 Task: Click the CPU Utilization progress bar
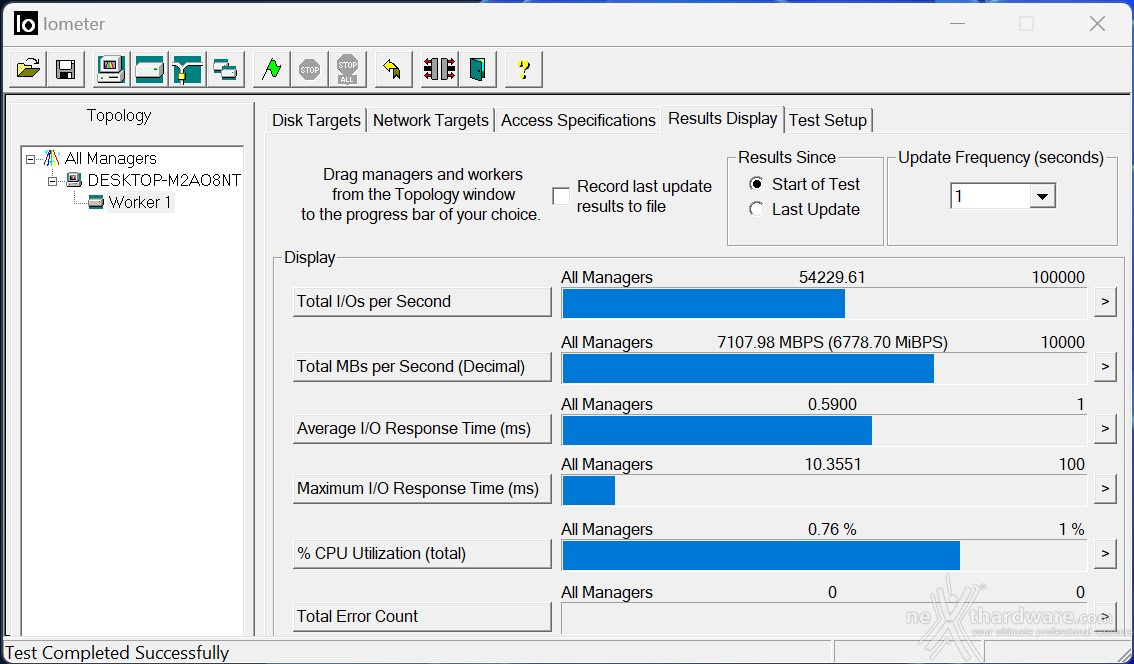(824, 556)
